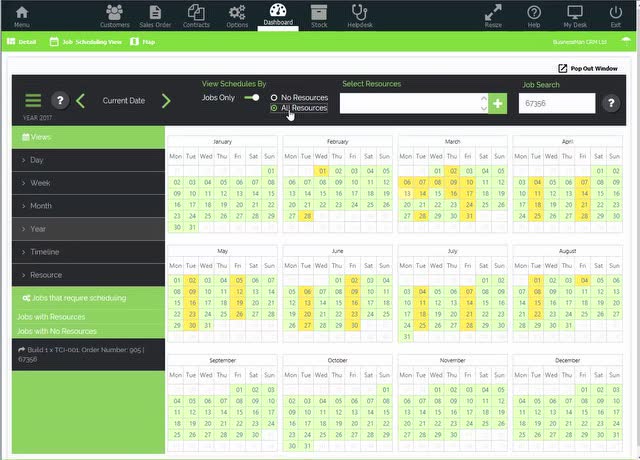This screenshot has width=640, height=460.
Task: Open Jobs with Resources link
Action: click(x=51, y=317)
